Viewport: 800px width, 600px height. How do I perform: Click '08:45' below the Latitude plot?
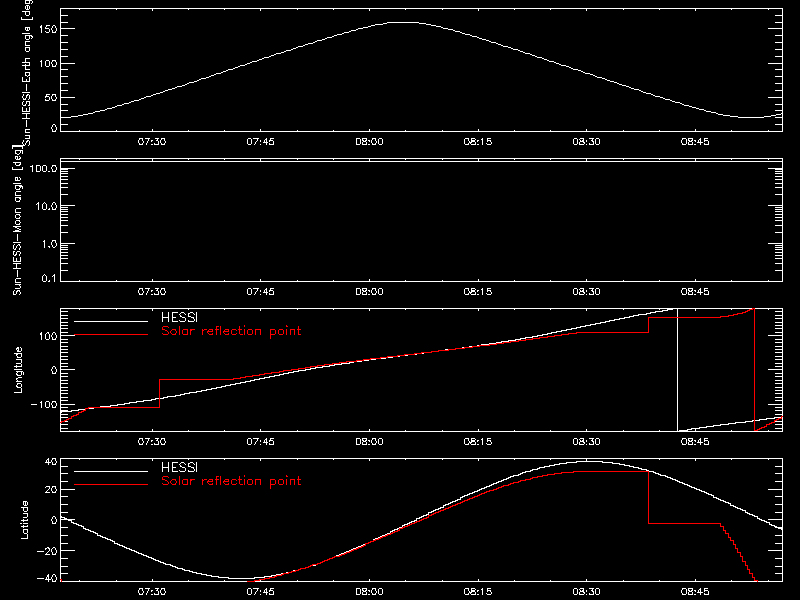[x=695, y=592]
